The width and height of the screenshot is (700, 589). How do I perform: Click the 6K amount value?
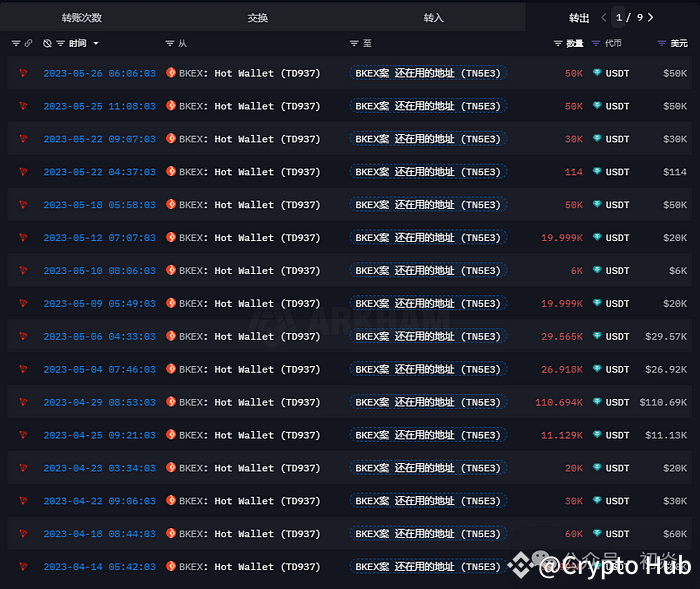pyautogui.click(x=577, y=271)
